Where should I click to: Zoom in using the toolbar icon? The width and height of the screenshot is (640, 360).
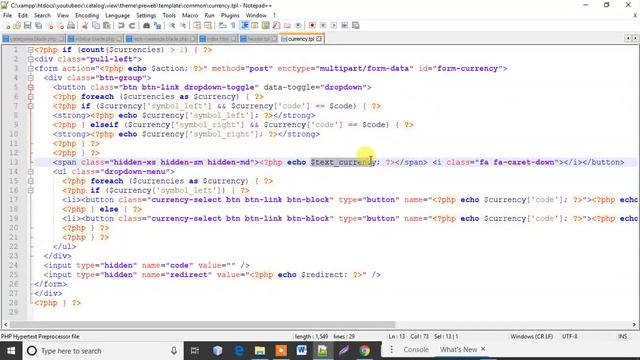pyautogui.click(x=172, y=25)
